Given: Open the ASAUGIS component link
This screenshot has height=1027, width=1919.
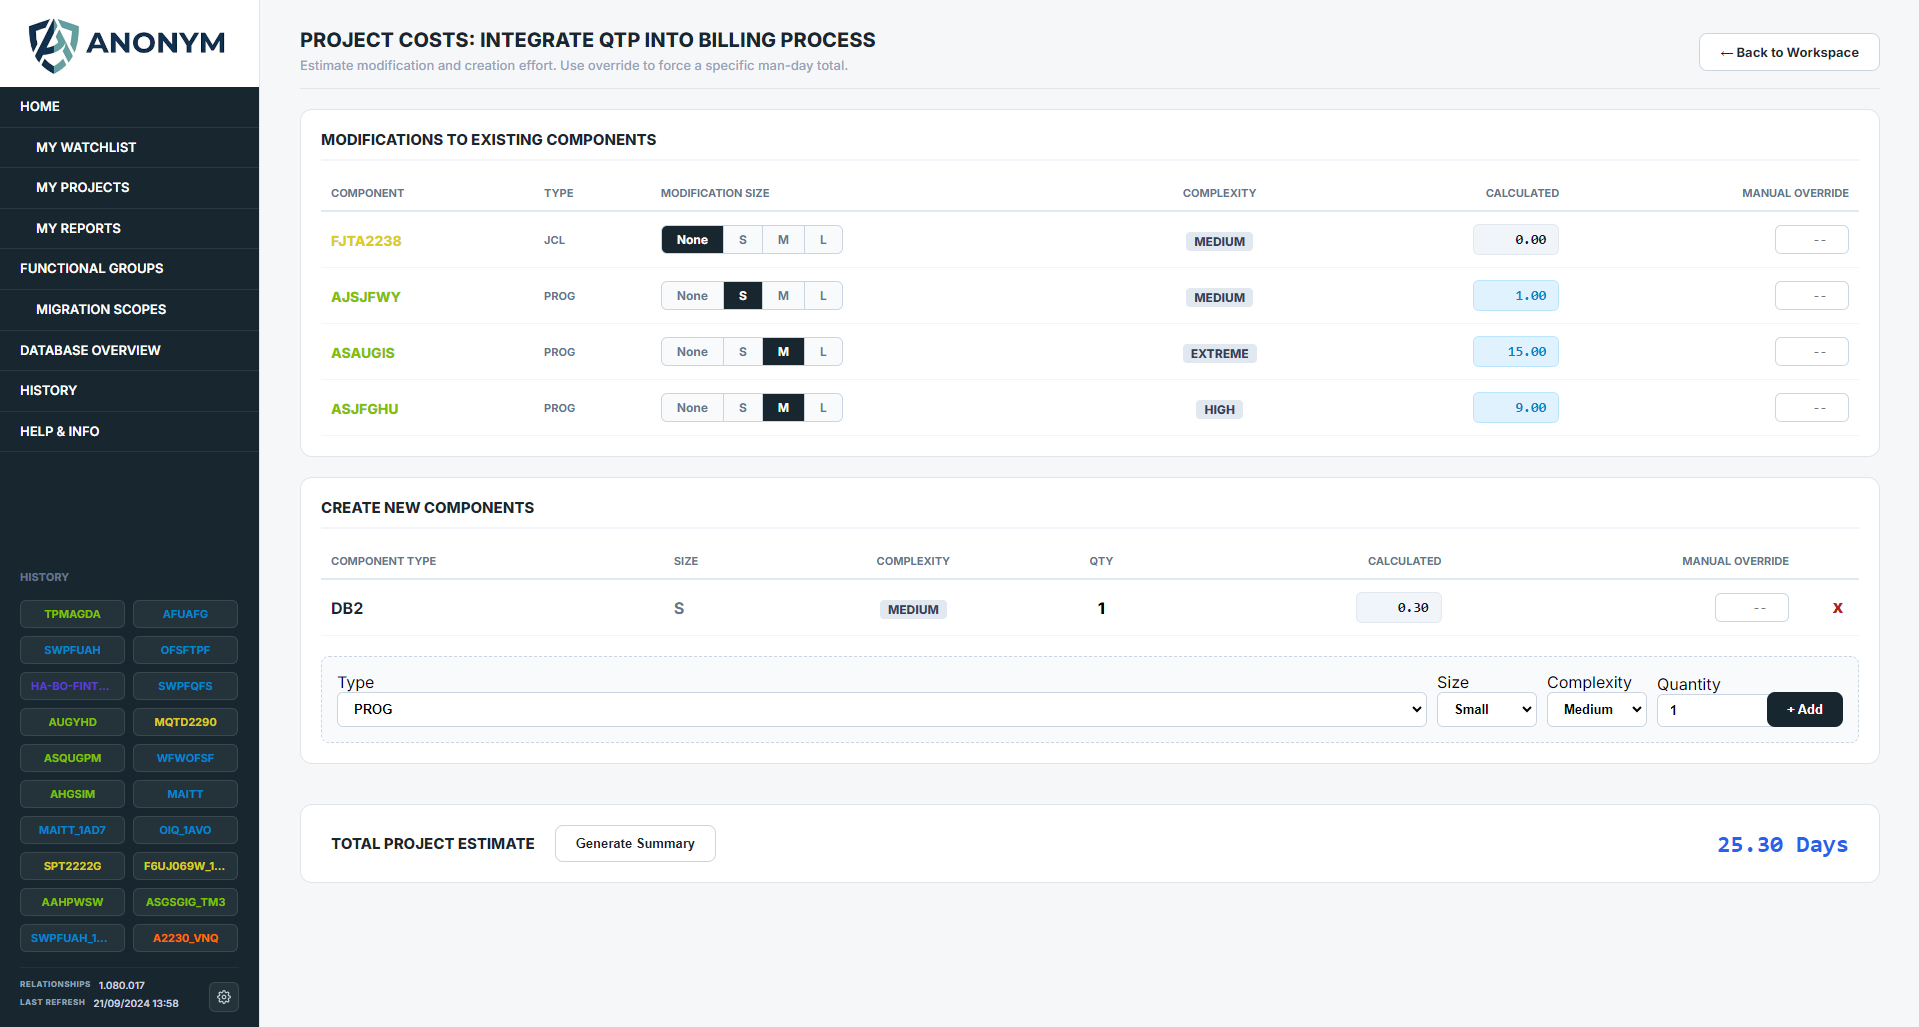Looking at the screenshot, I should [363, 353].
